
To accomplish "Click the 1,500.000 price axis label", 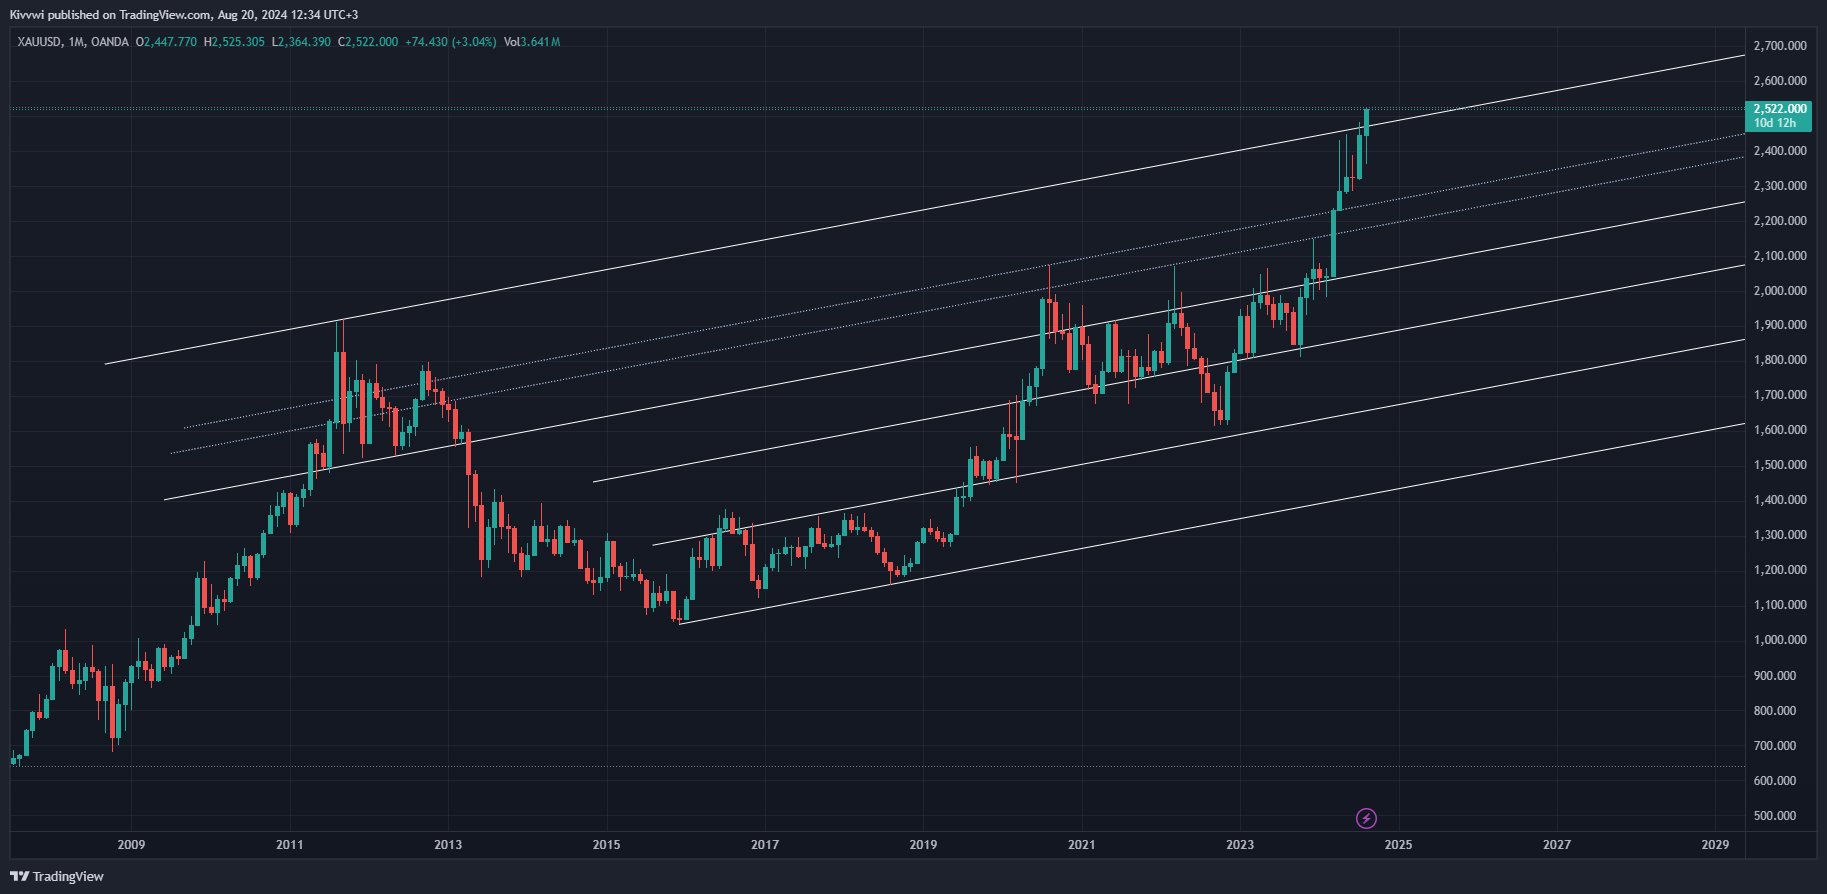I will (1780, 465).
